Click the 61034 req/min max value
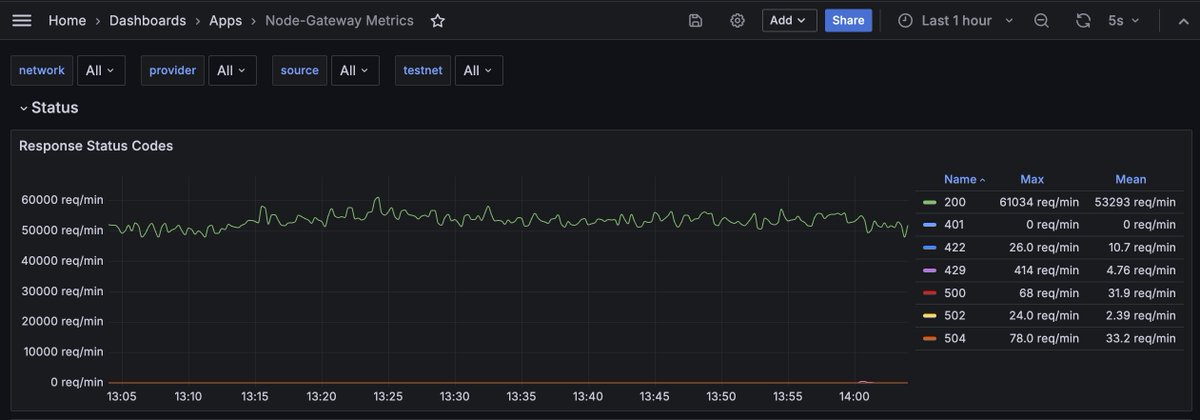 point(1039,202)
